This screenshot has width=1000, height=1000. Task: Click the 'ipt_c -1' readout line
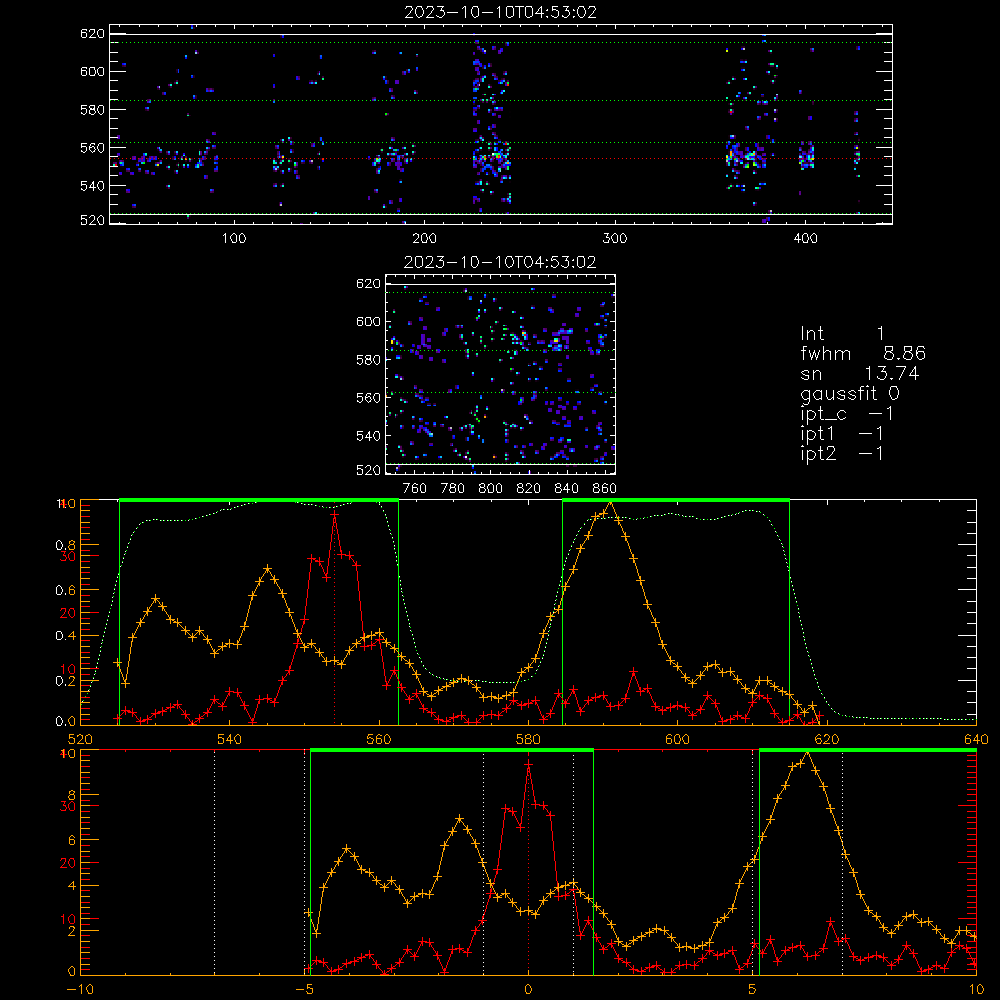(847, 413)
